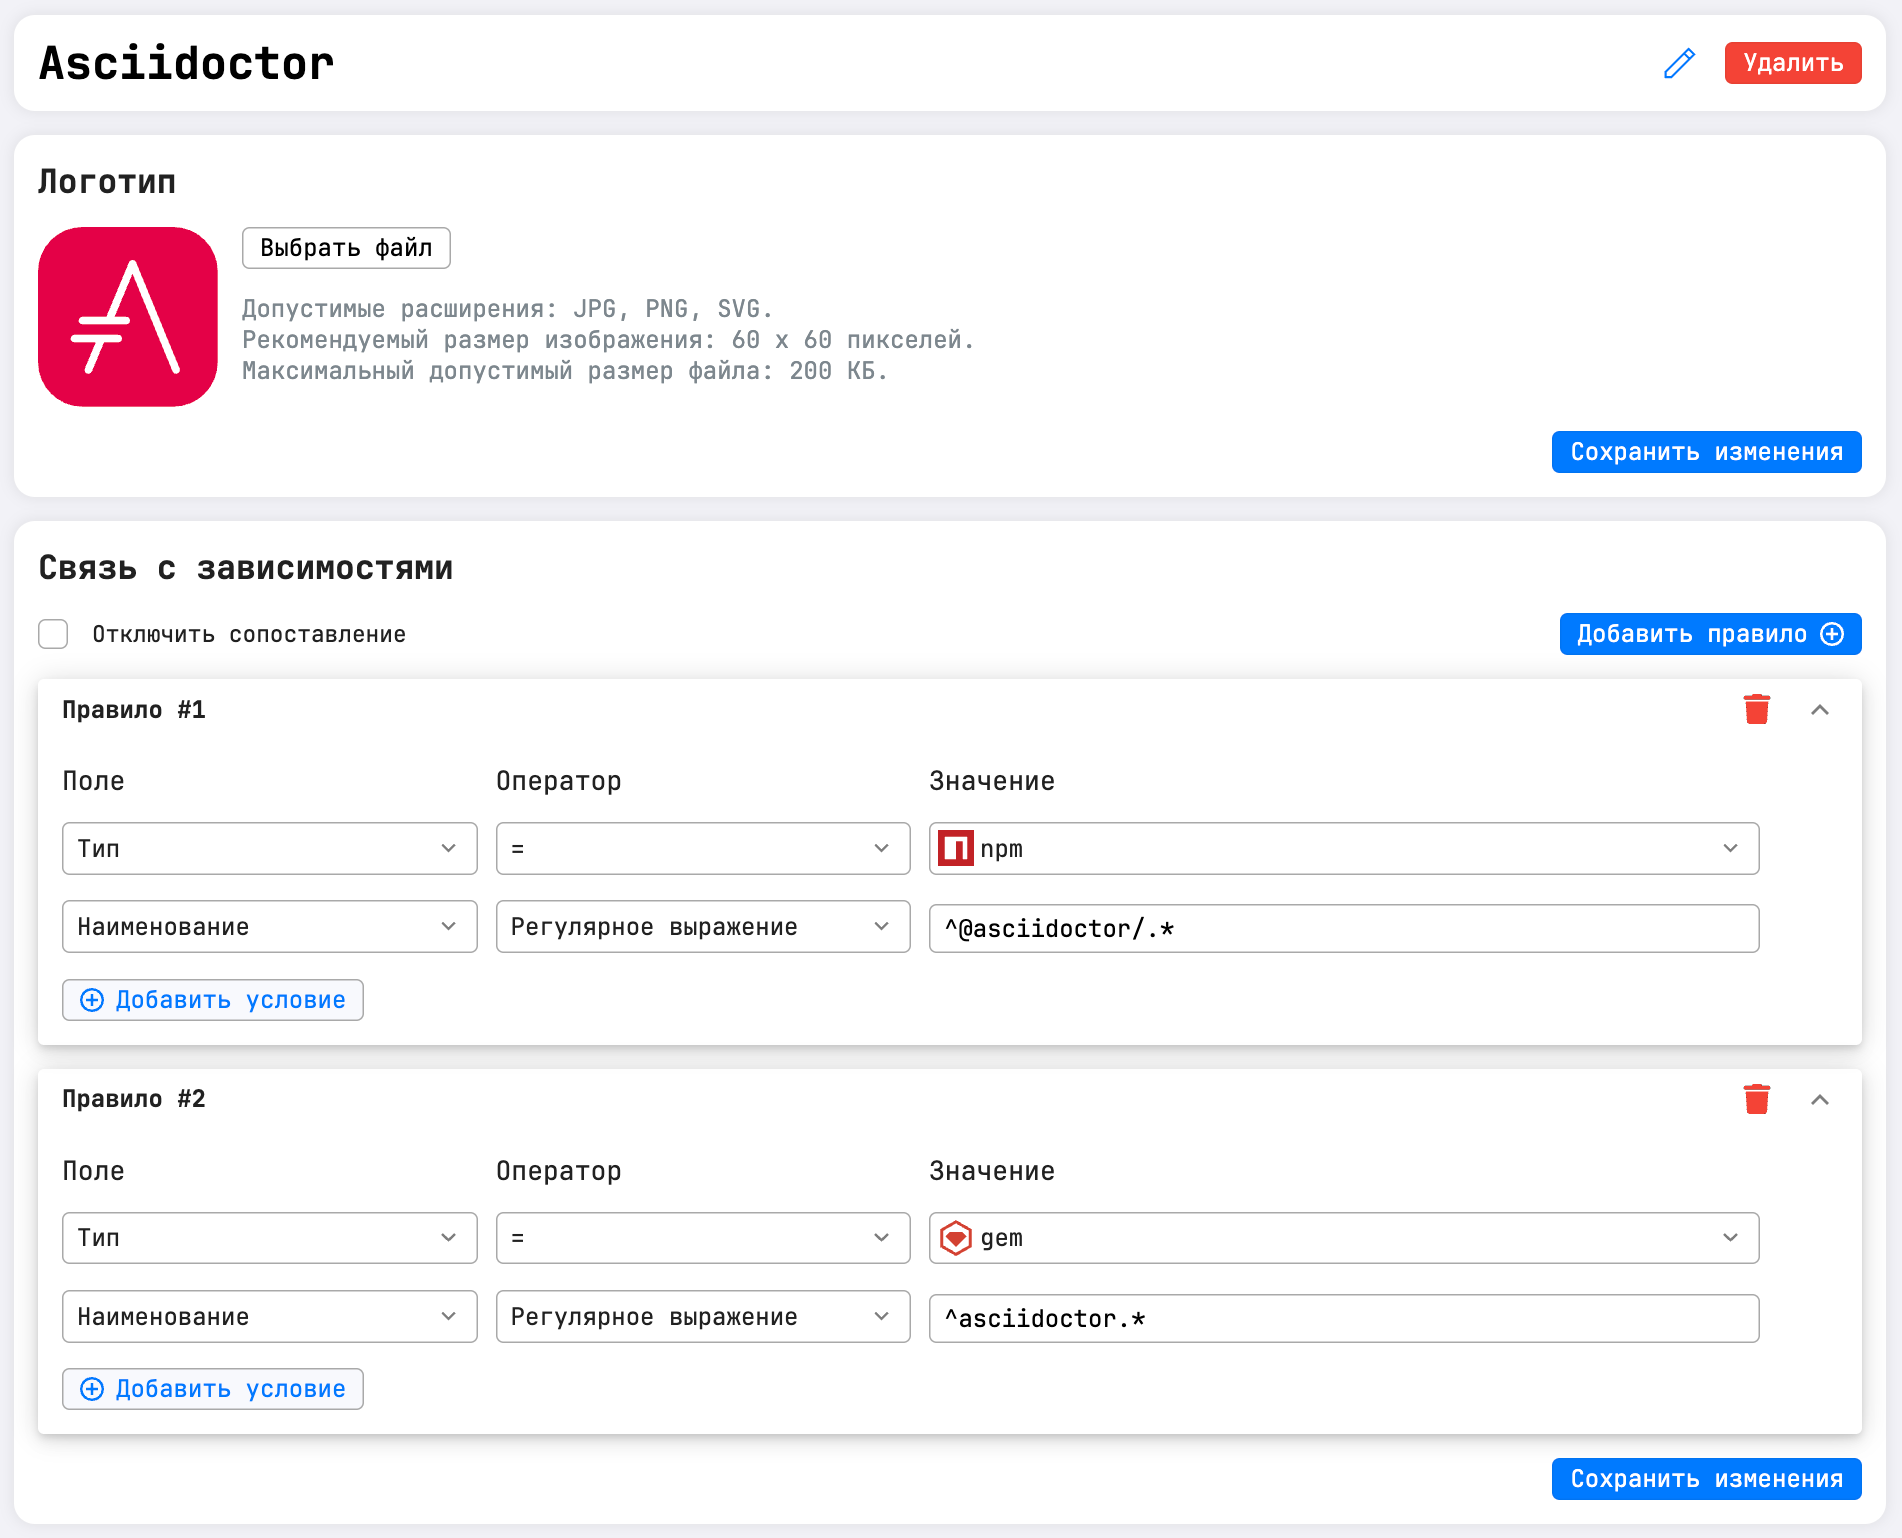This screenshot has width=1902, height=1538.
Task: Click the npm package icon
Action: click(956, 848)
